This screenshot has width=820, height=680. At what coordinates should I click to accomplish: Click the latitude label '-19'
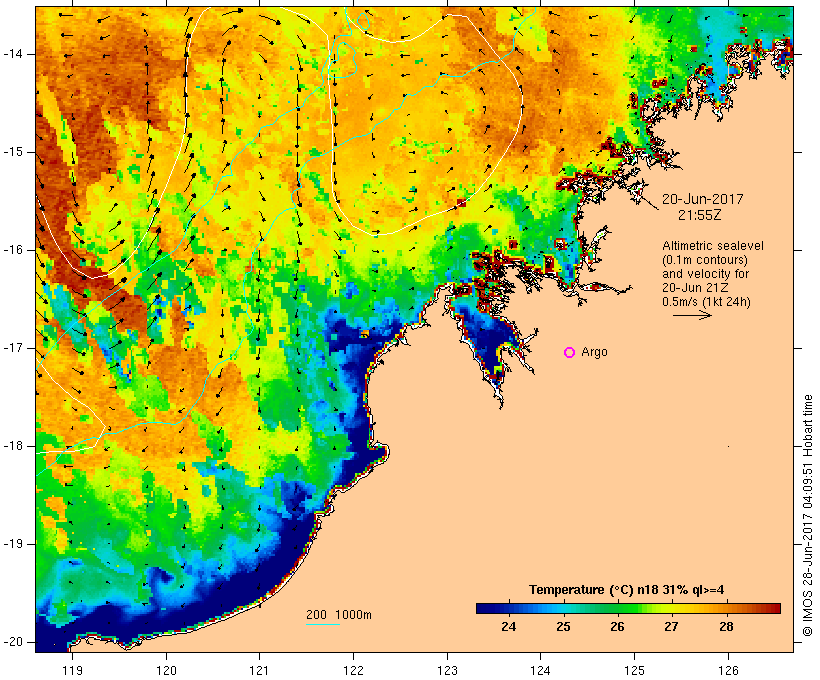[13, 544]
